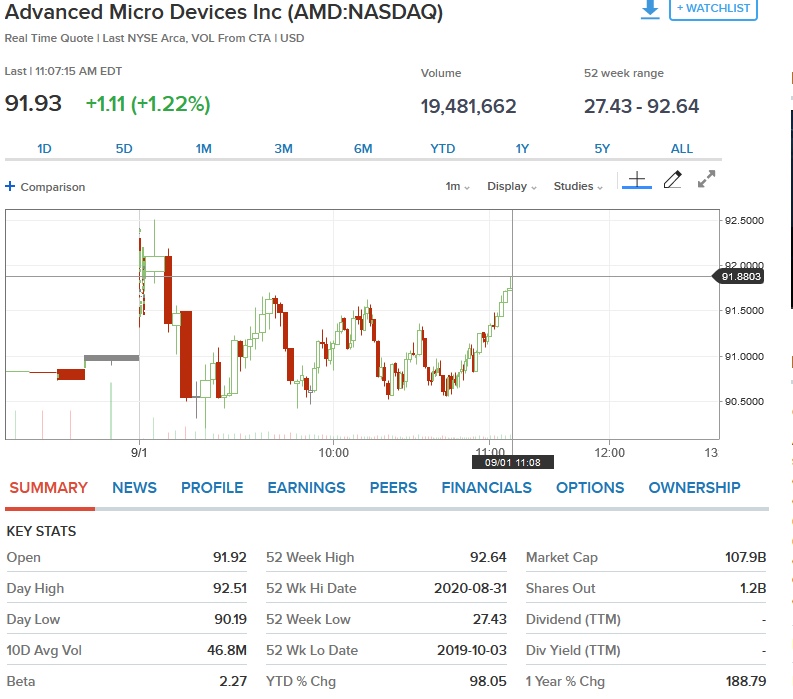The image size is (793, 699).
Task: Activate the pencil draw tool
Action: pyautogui.click(x=672, y=180)
